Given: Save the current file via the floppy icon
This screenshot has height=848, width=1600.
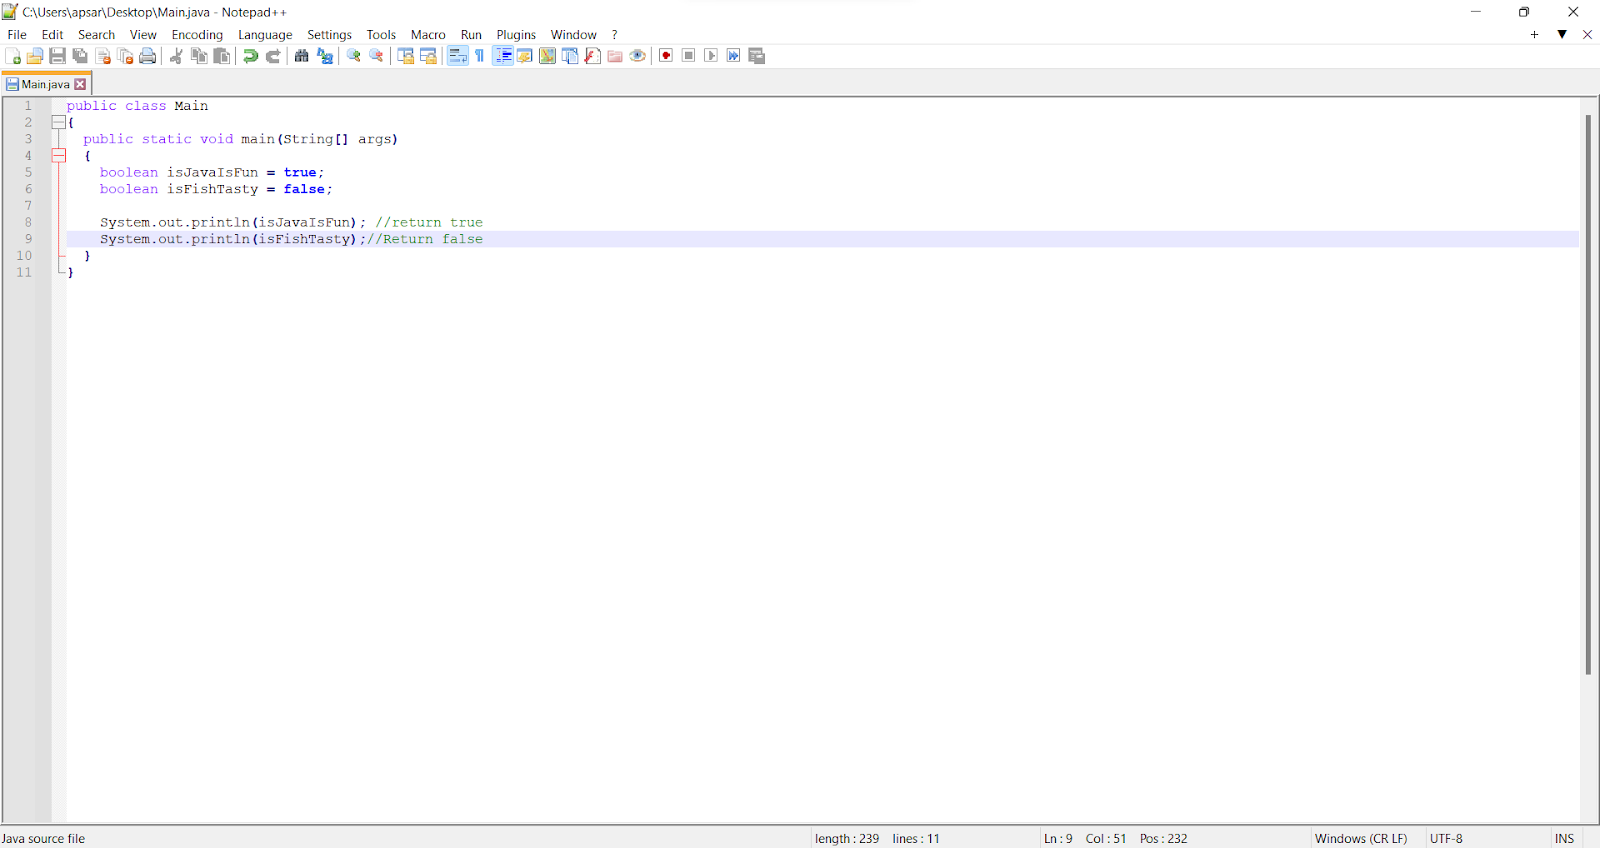Looking at the screenshot, I should click(x=57, y=56).
